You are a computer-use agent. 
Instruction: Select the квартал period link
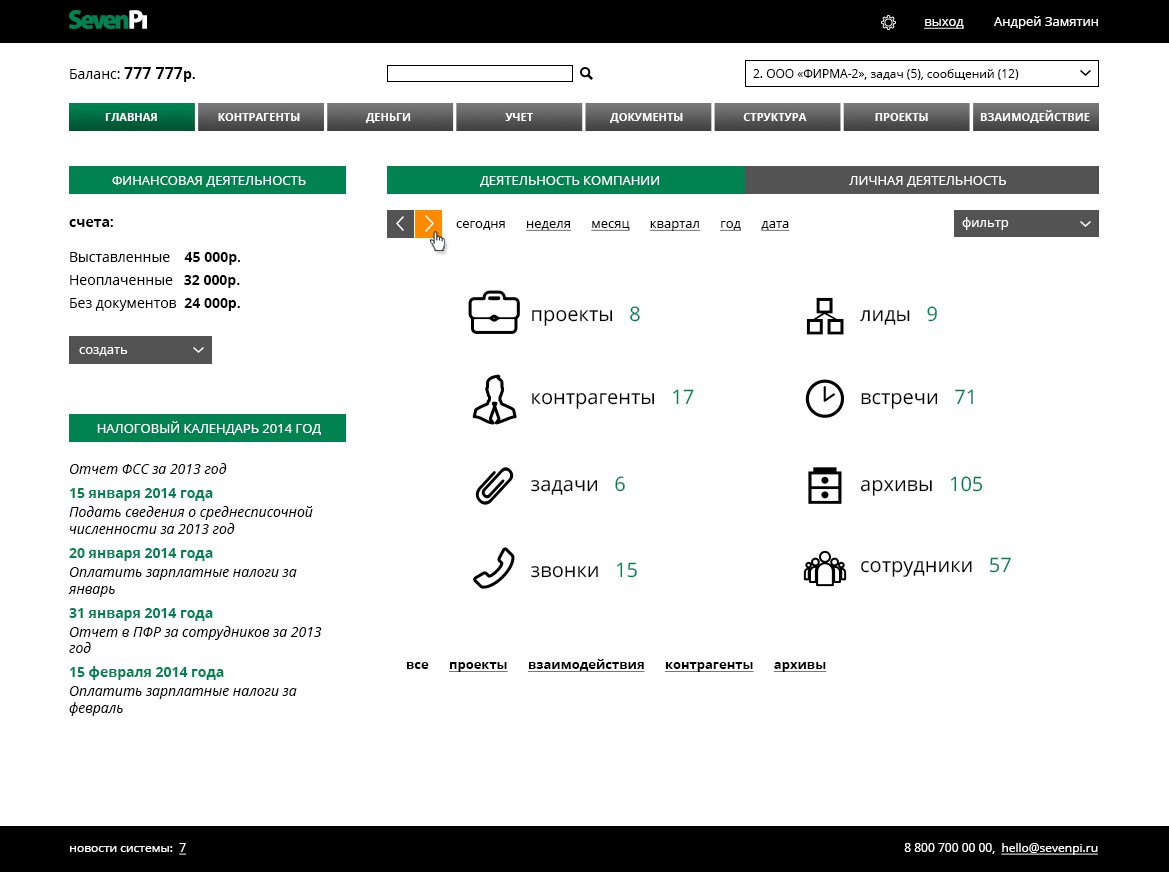(675, 224)
